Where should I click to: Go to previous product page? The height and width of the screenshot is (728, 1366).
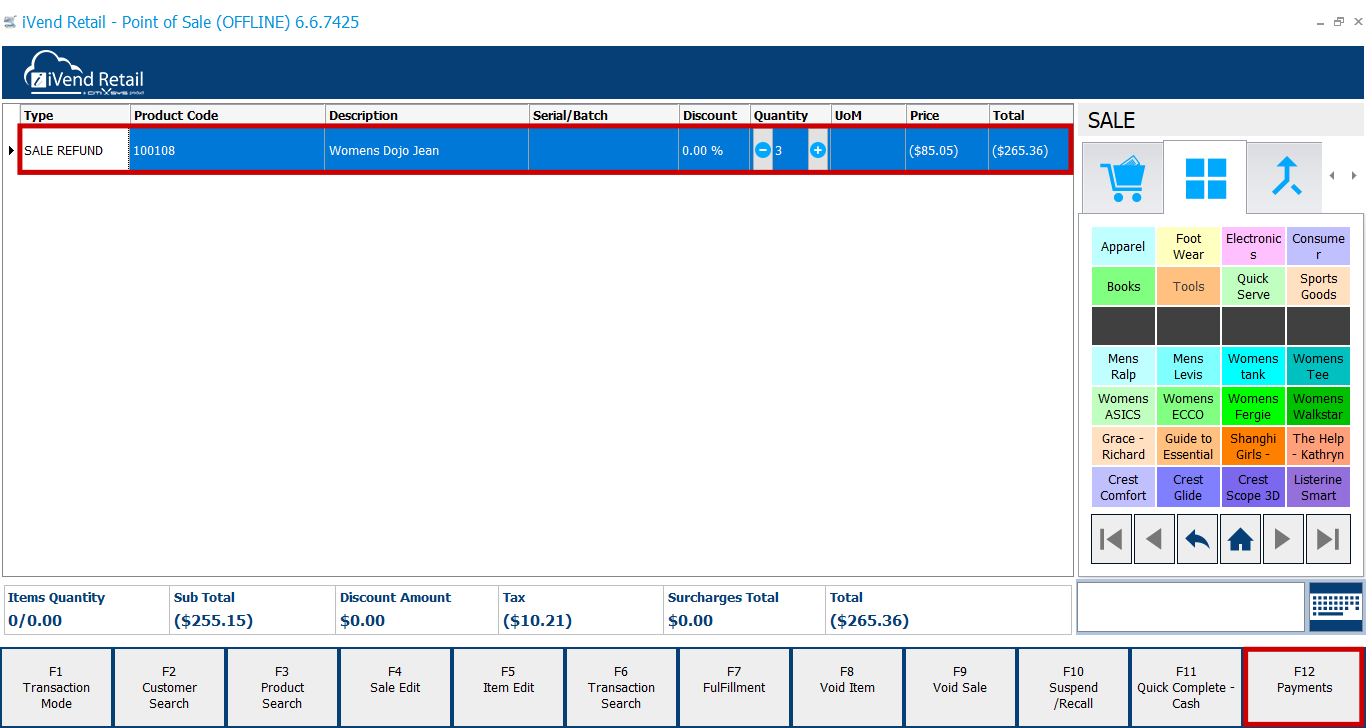(x=1154, y=540)
